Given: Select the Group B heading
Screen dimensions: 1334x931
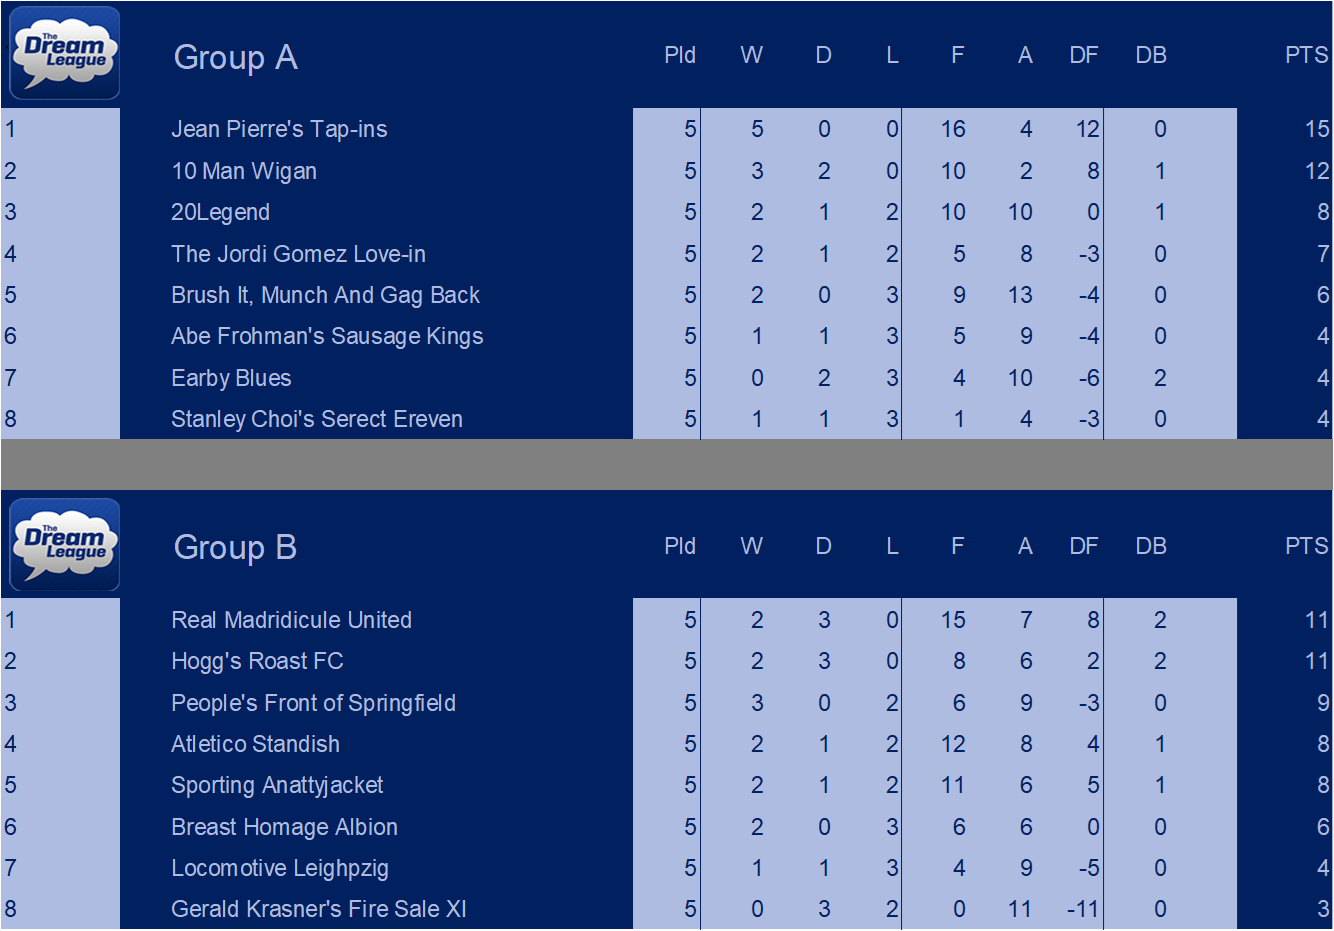Looking at the screenshot, I should (235, 547).
